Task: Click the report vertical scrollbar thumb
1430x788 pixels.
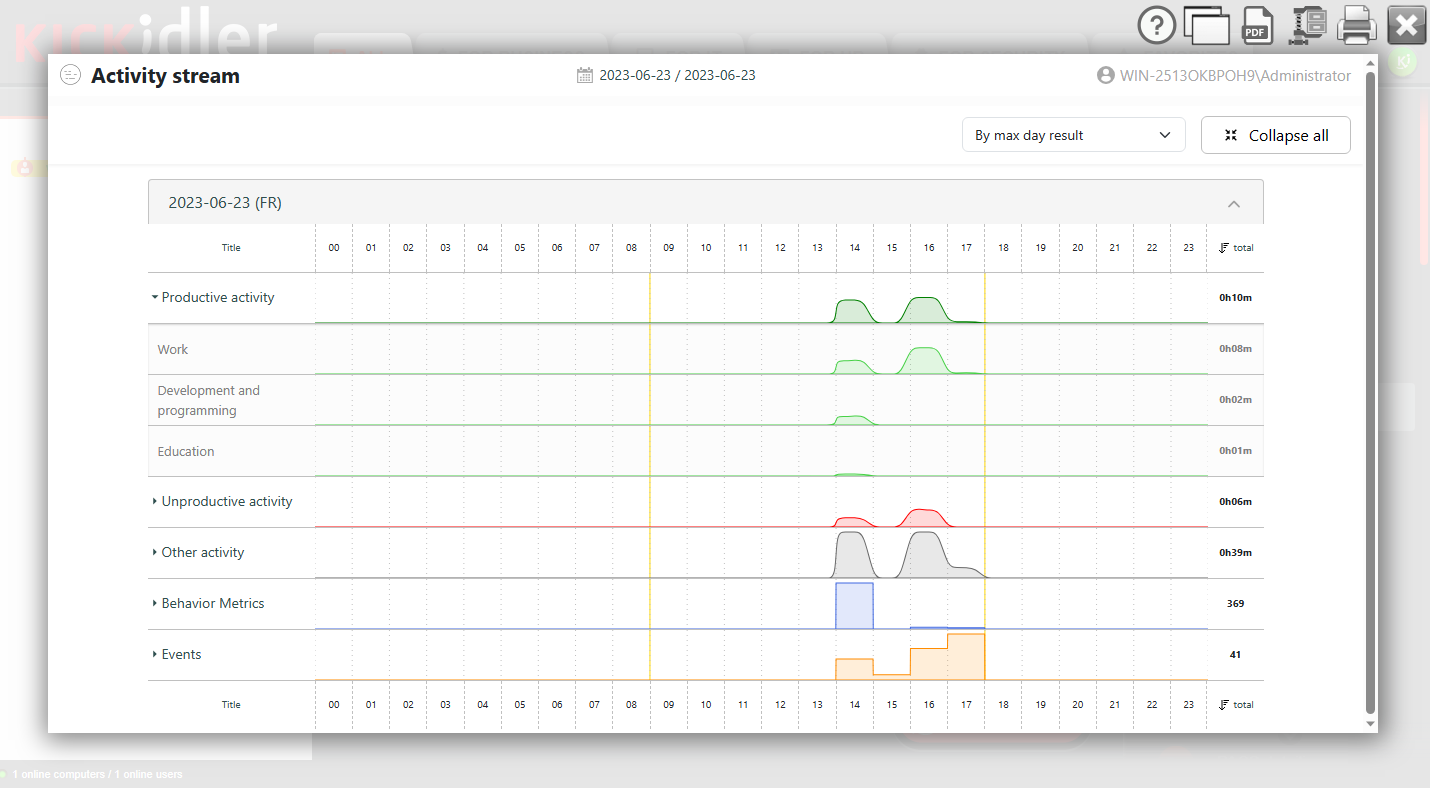Action: (x=1371, y=392)
